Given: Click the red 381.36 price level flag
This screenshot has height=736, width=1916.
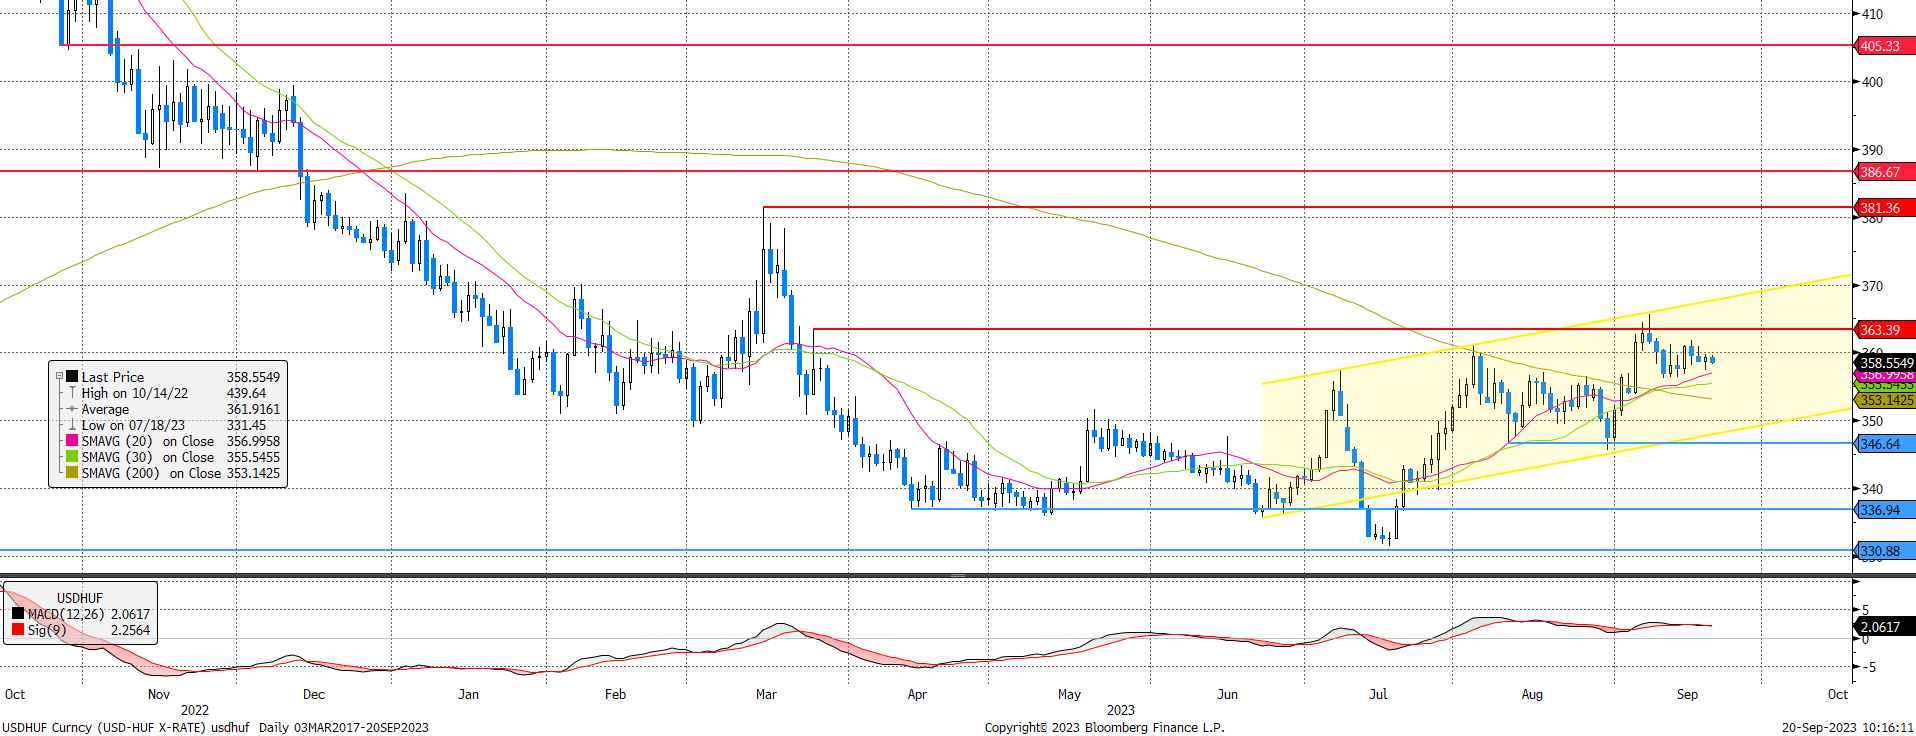Looking at the screenshot, I should (x=1884, y=208).
